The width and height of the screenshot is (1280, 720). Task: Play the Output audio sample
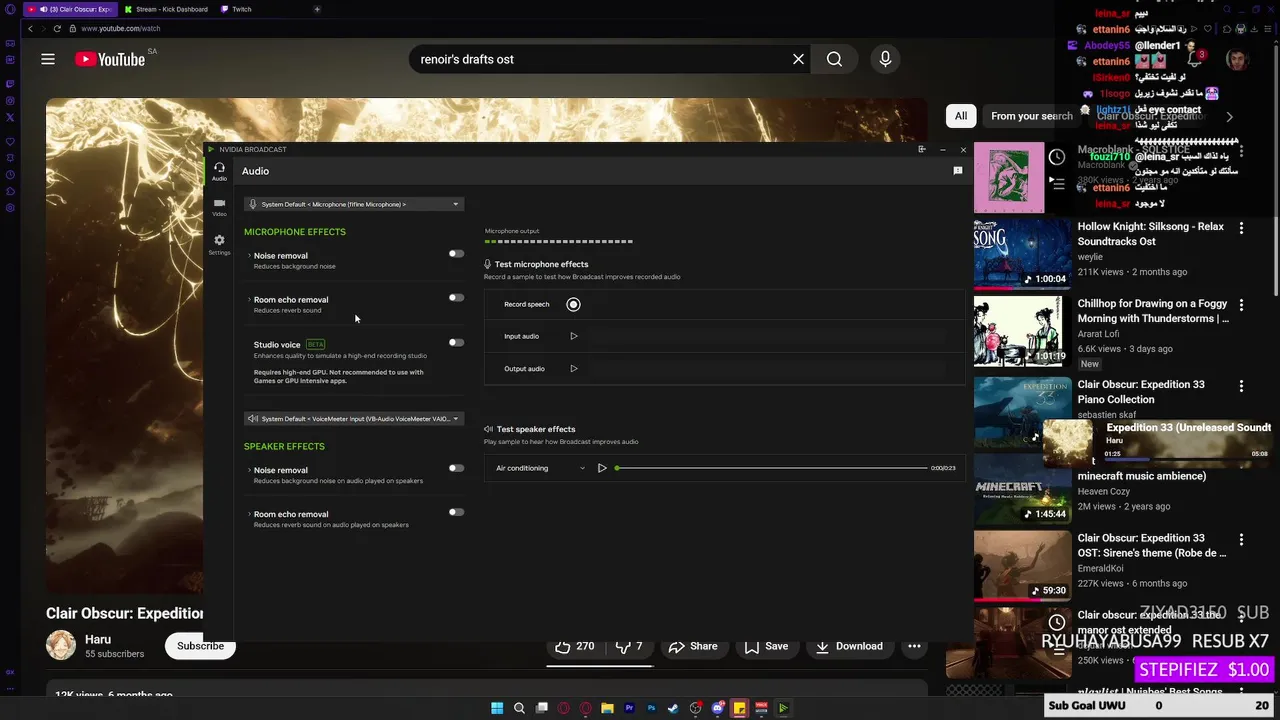click(x=574, y=368)
